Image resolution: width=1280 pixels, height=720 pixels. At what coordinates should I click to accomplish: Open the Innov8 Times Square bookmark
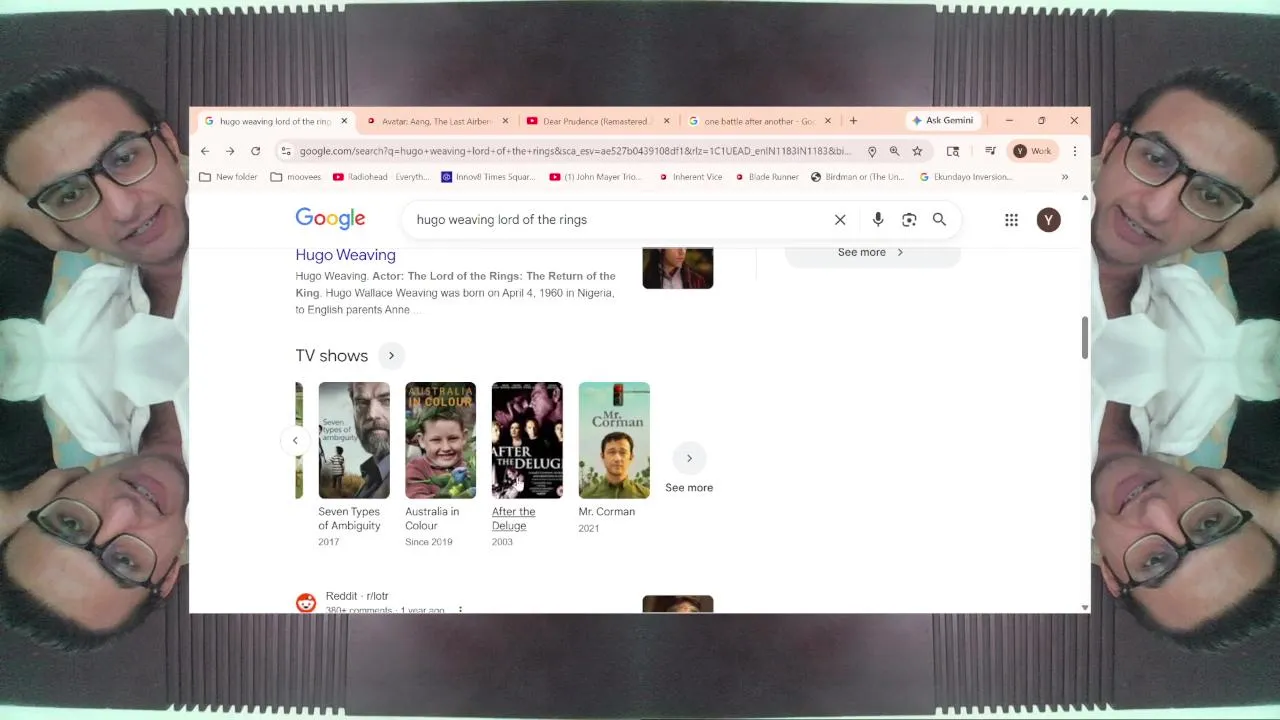tap(489, 177)
